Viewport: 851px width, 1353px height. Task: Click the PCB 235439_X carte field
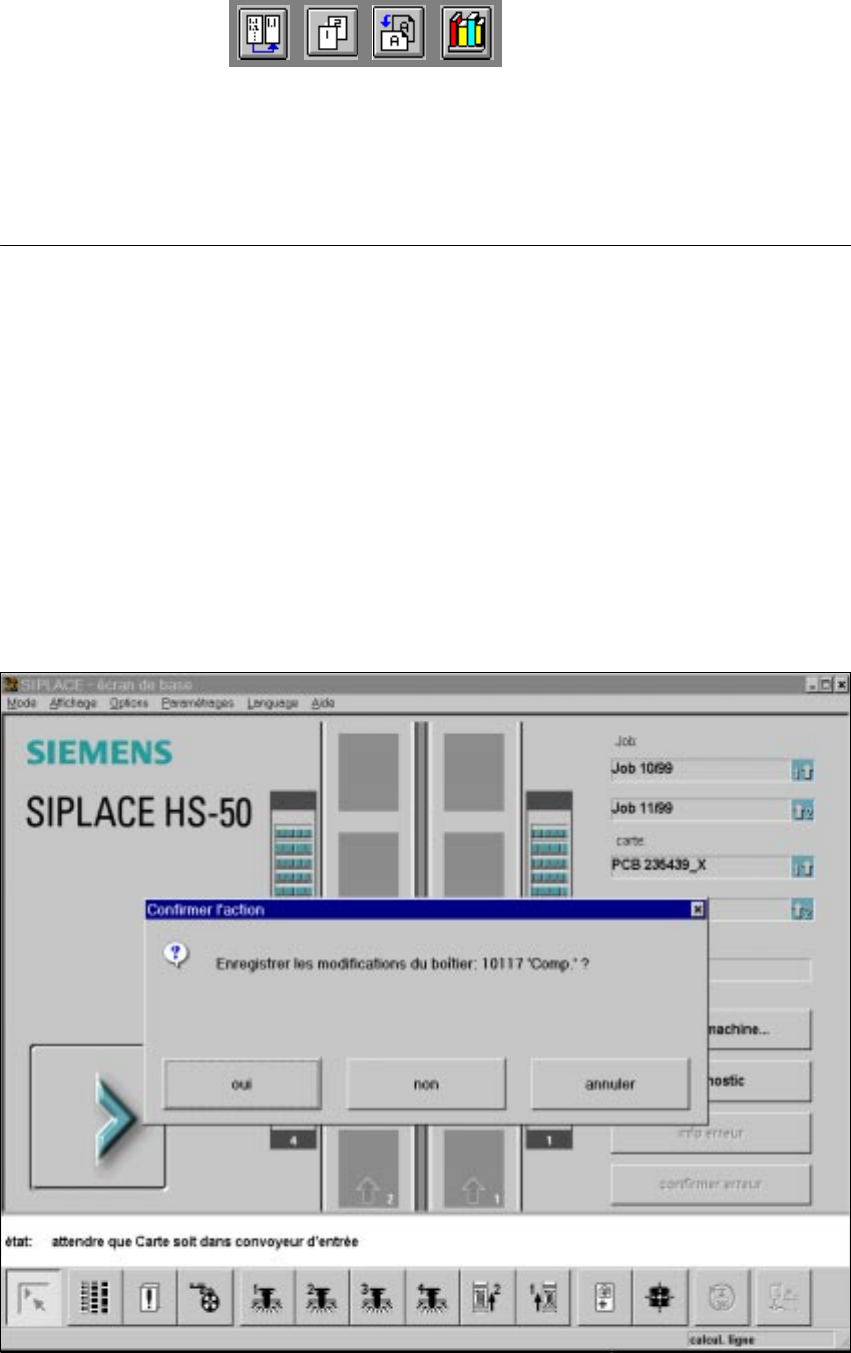coord(700,866)
